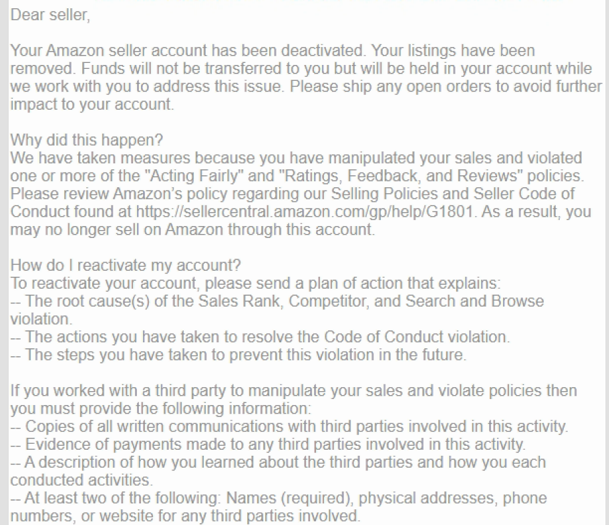Click the bullet about 'root cause(s) of the Sales Rank'
This screenshot has width=609, height=525.
277,310
